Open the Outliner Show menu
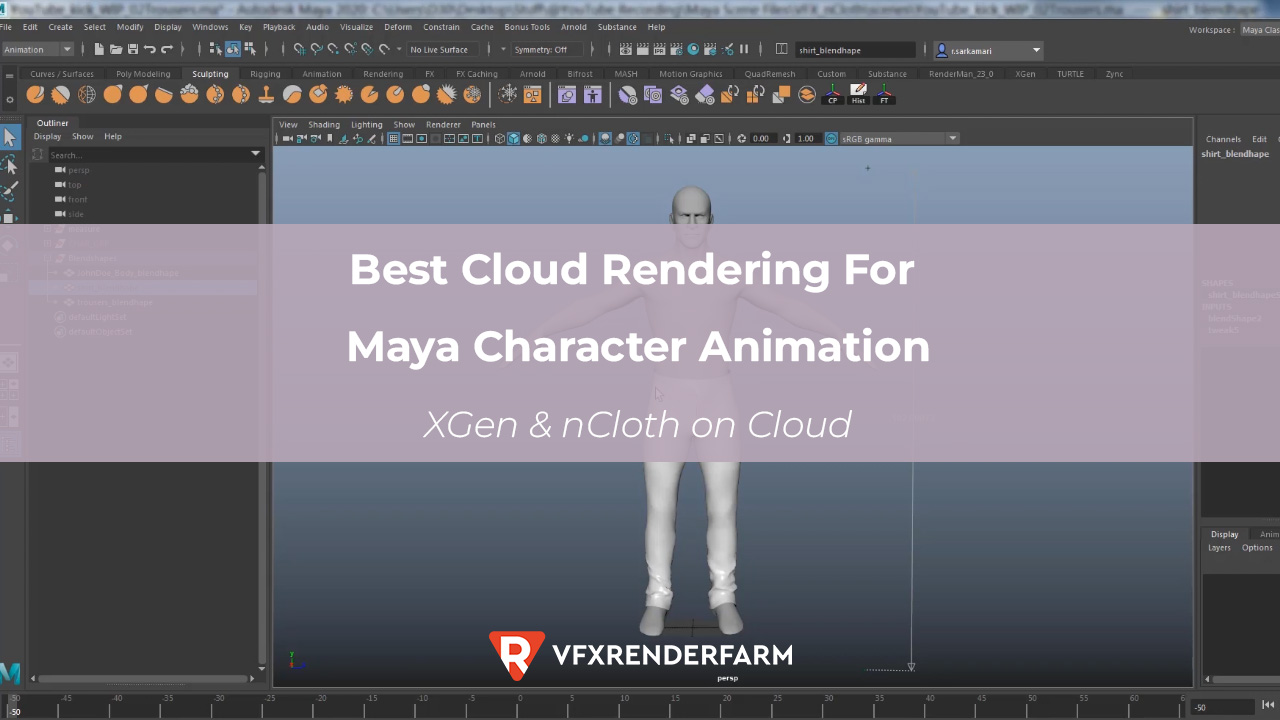The width and height of the screenshot is (1280, 720). (x=83, y=136)
